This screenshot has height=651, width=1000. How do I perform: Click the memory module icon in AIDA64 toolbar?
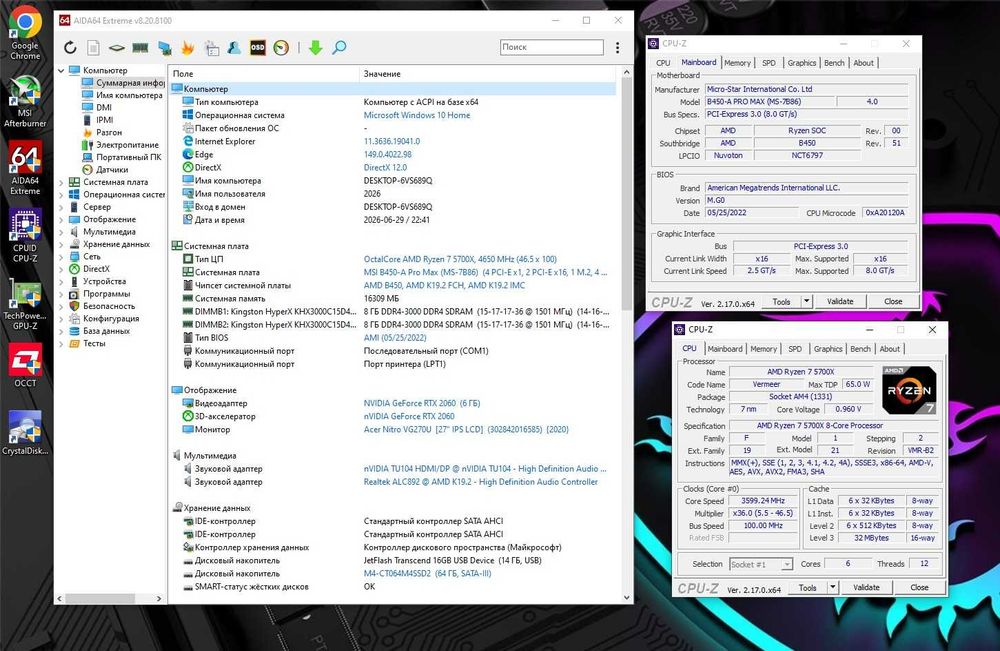point(140,48)
